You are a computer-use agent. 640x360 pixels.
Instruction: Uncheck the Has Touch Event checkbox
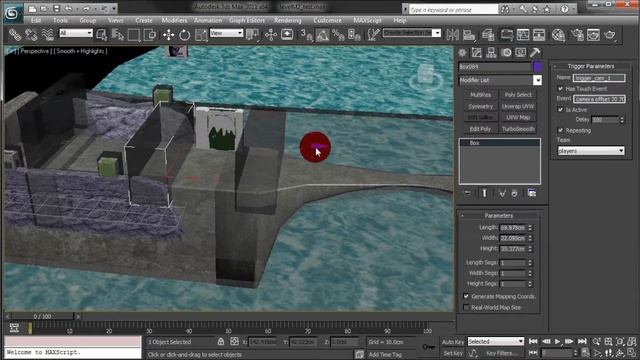pyautogui.click(x=560, y=89)
